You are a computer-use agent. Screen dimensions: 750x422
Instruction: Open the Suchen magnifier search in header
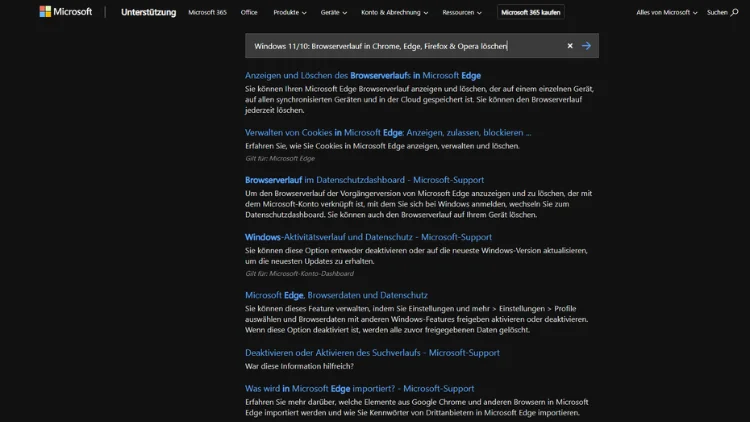722,12
